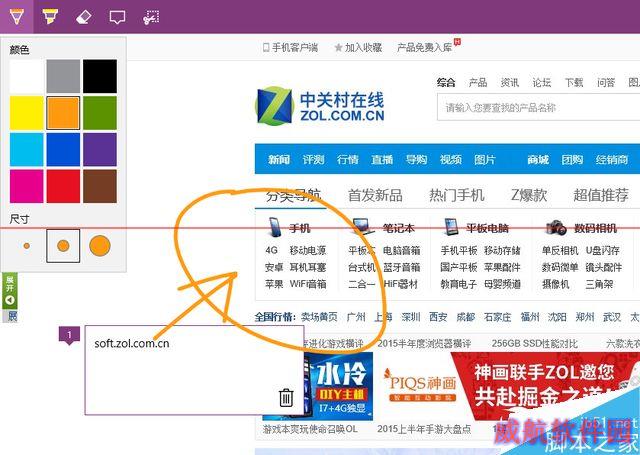Open the 产品免费入库 link
This screenshot has height=455, width=640.
pyautogui.click(x=424, y=48)
